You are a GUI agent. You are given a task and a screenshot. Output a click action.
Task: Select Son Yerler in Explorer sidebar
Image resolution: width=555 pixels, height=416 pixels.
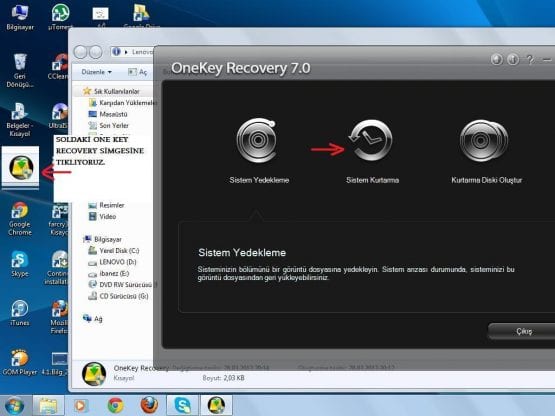[109, 125]
